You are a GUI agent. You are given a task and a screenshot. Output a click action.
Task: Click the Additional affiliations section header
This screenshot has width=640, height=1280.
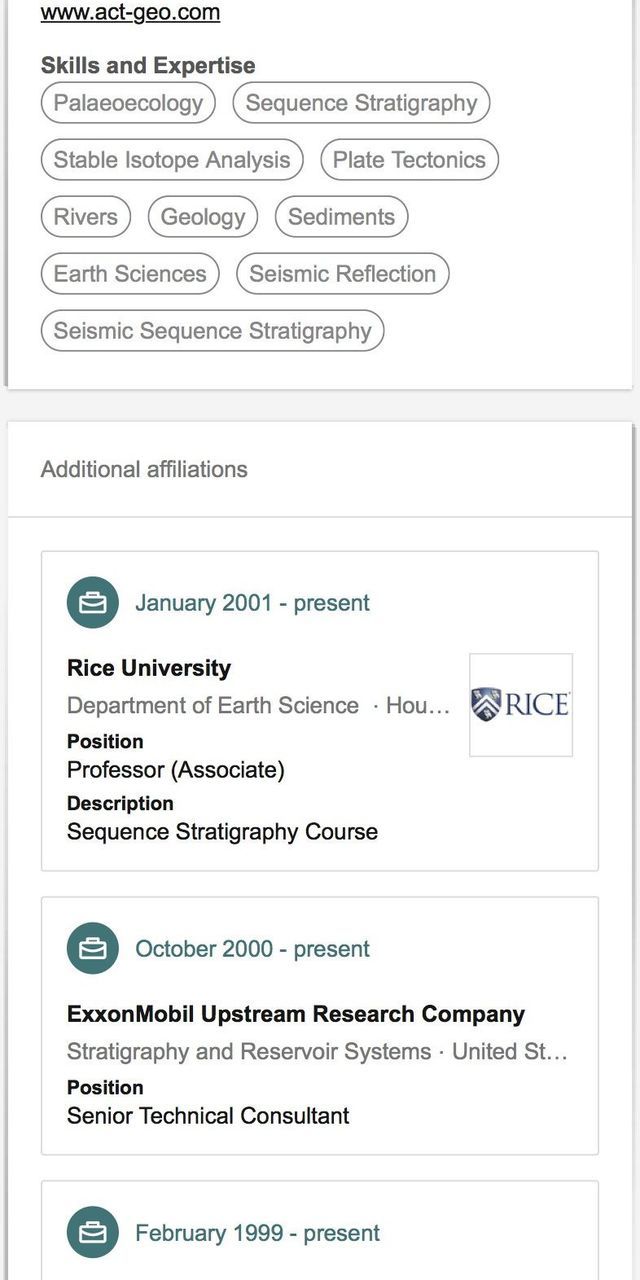[144, 469]
